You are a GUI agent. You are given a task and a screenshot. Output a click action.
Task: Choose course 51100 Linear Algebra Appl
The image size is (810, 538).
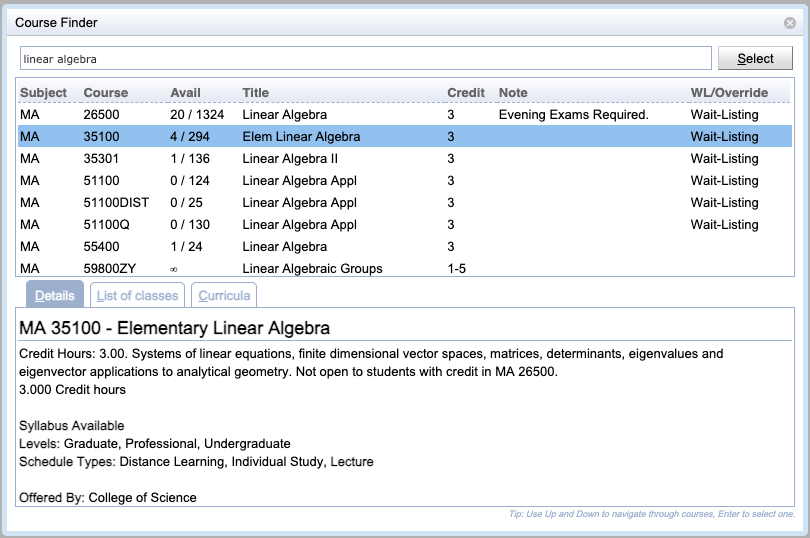[x=404, y=180]
